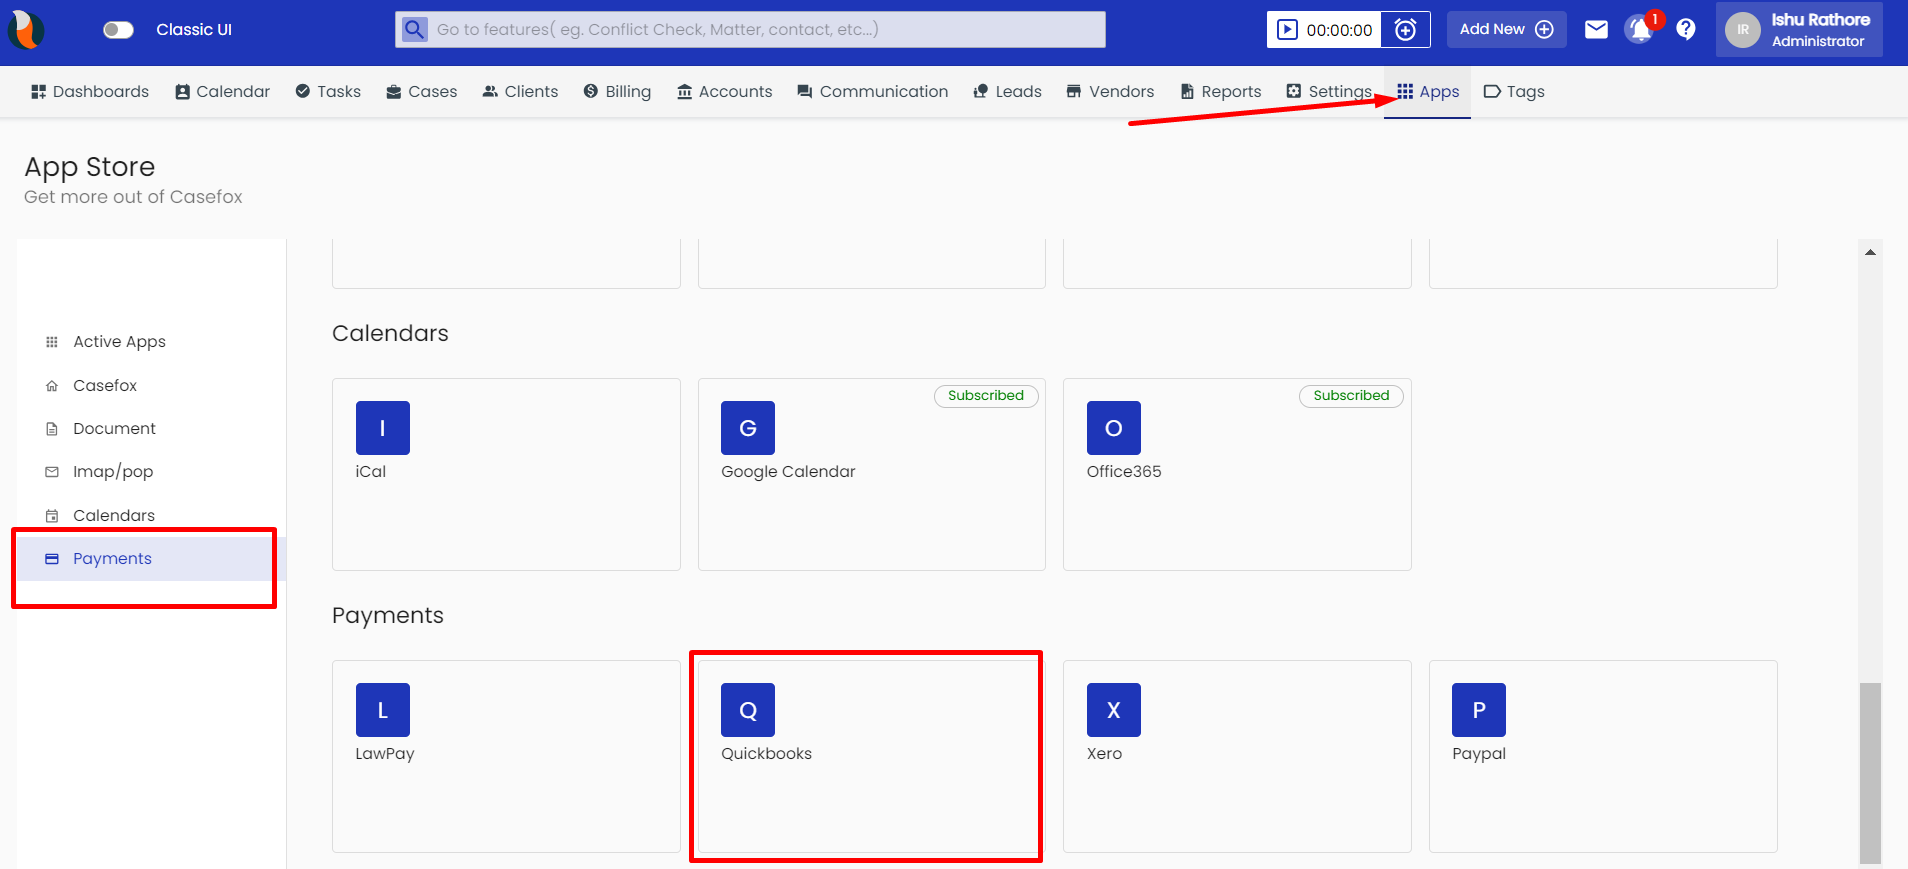Select the Paypal app icon
The image size is (1908, 869).
pos(1478,710)
